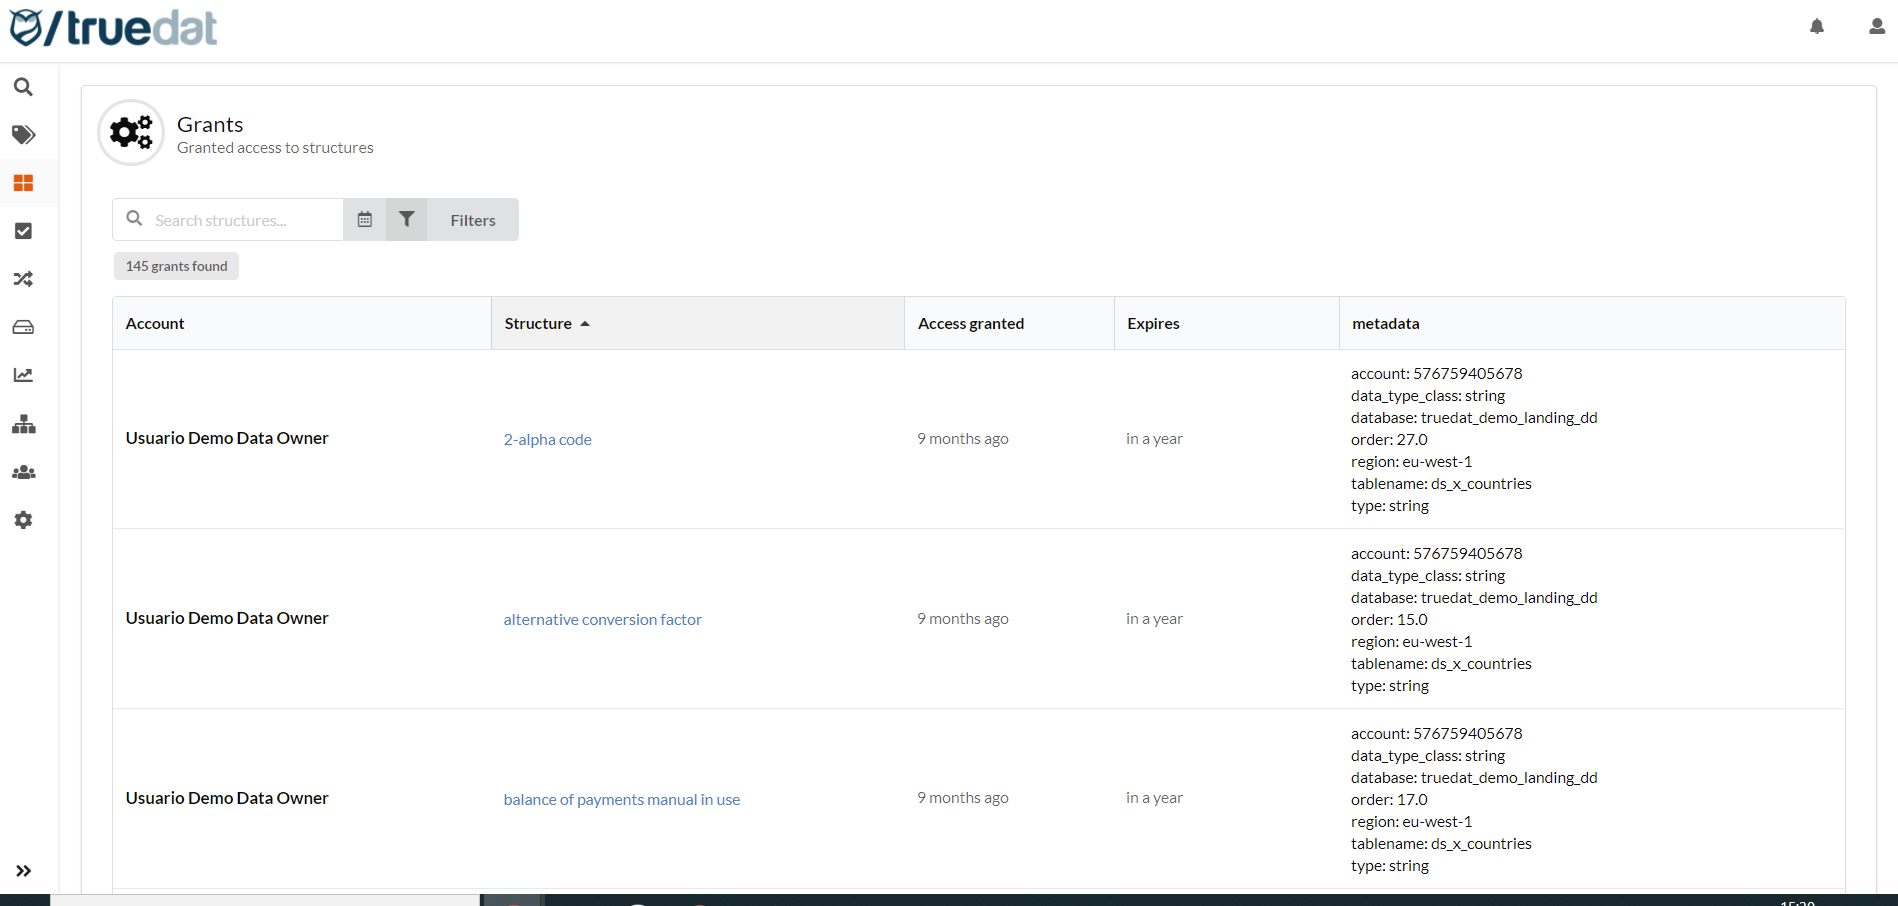Open alternative conversion factor link
The height and width of the screenshot is (906, 1898).
click(x=602, y=620)
